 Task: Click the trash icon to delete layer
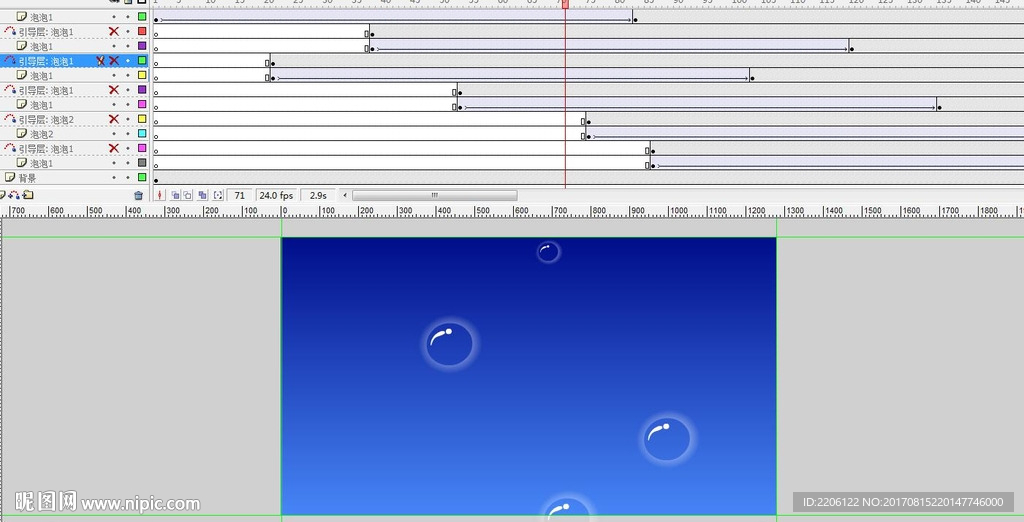coord(138,195)
